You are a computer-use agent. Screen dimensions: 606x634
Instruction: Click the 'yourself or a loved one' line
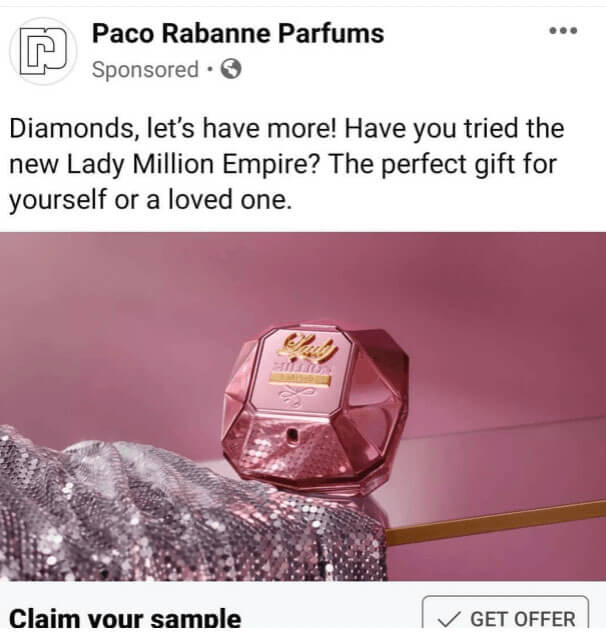click(x=150, y=200)
